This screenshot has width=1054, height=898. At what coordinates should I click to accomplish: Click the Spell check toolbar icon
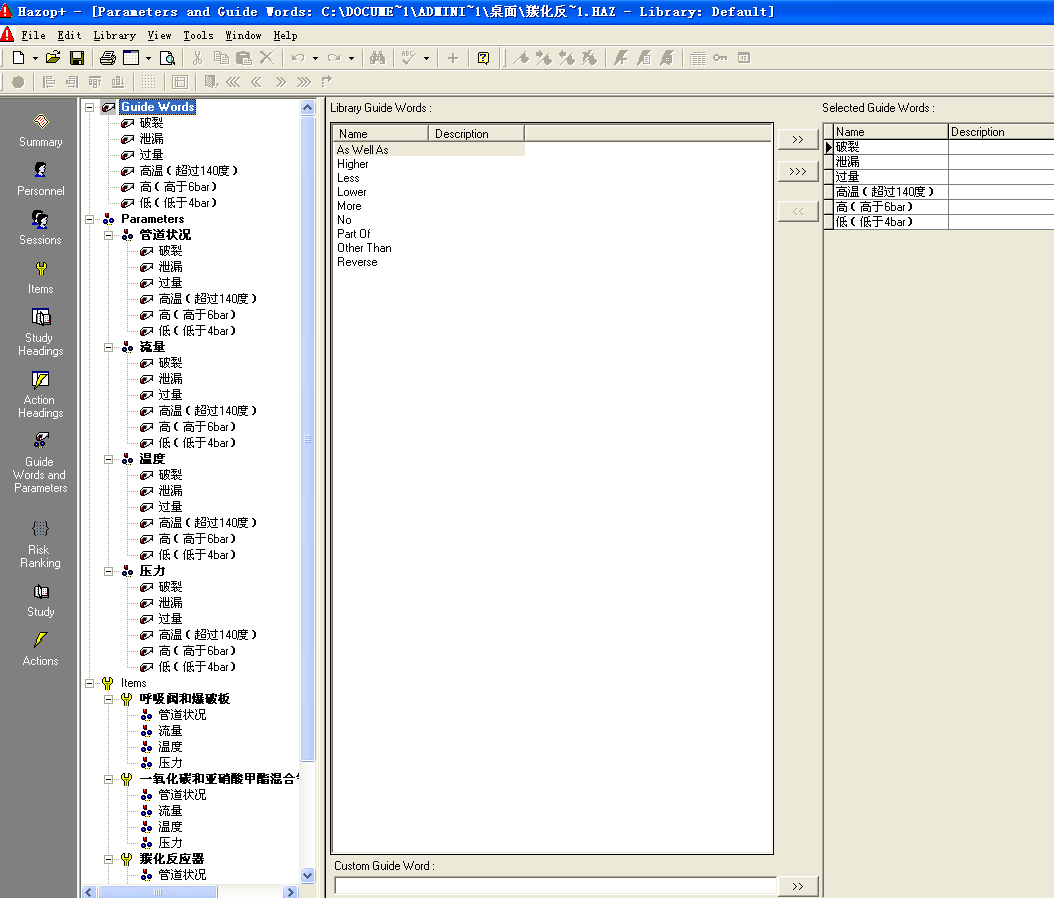coord(409,58)
